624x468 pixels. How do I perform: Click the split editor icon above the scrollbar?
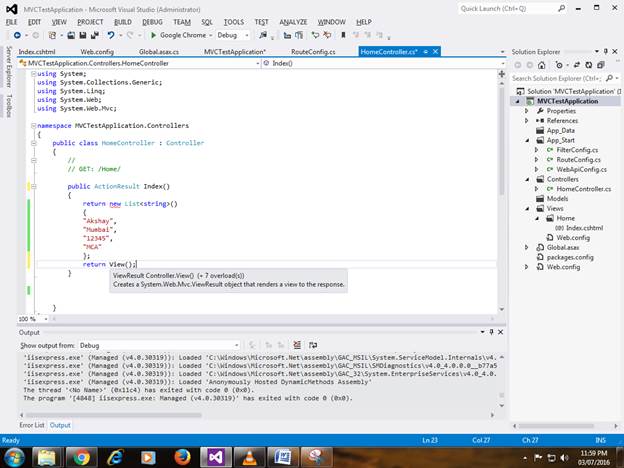pos(501,74)
